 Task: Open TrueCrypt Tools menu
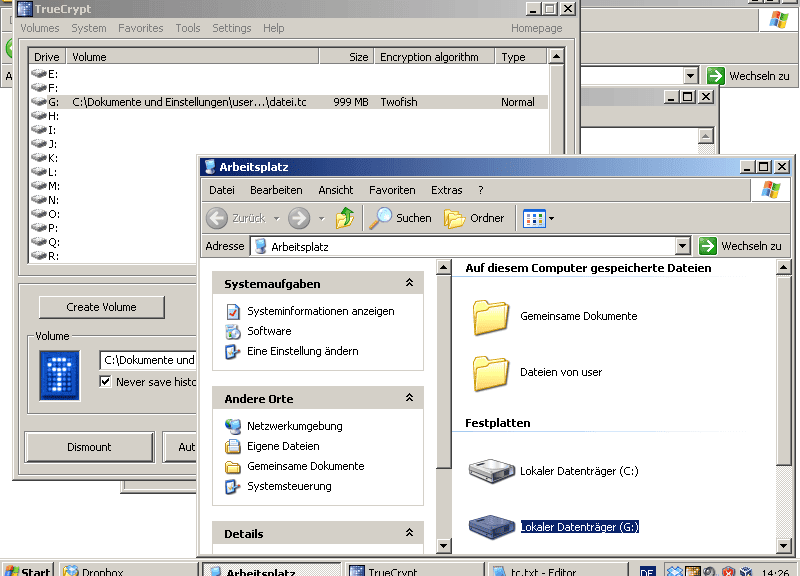(188, 29)
